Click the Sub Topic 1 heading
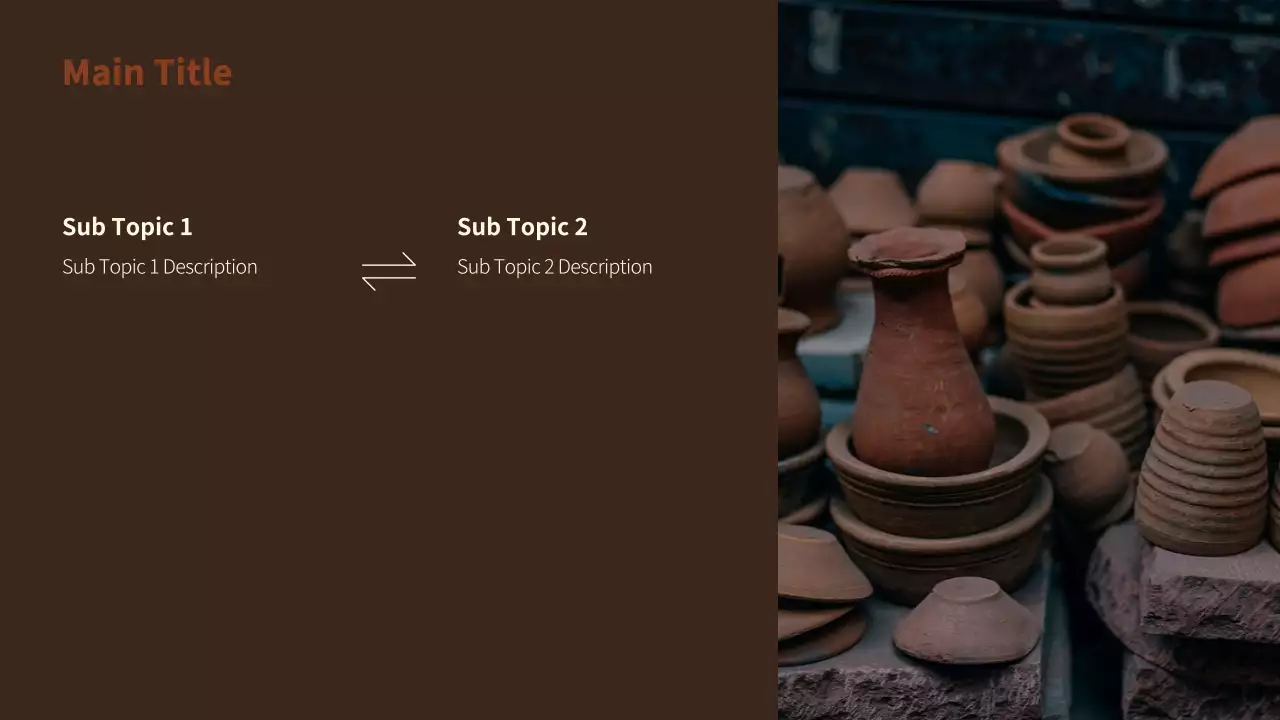The image size is (1280, 720). coord(127,227)
